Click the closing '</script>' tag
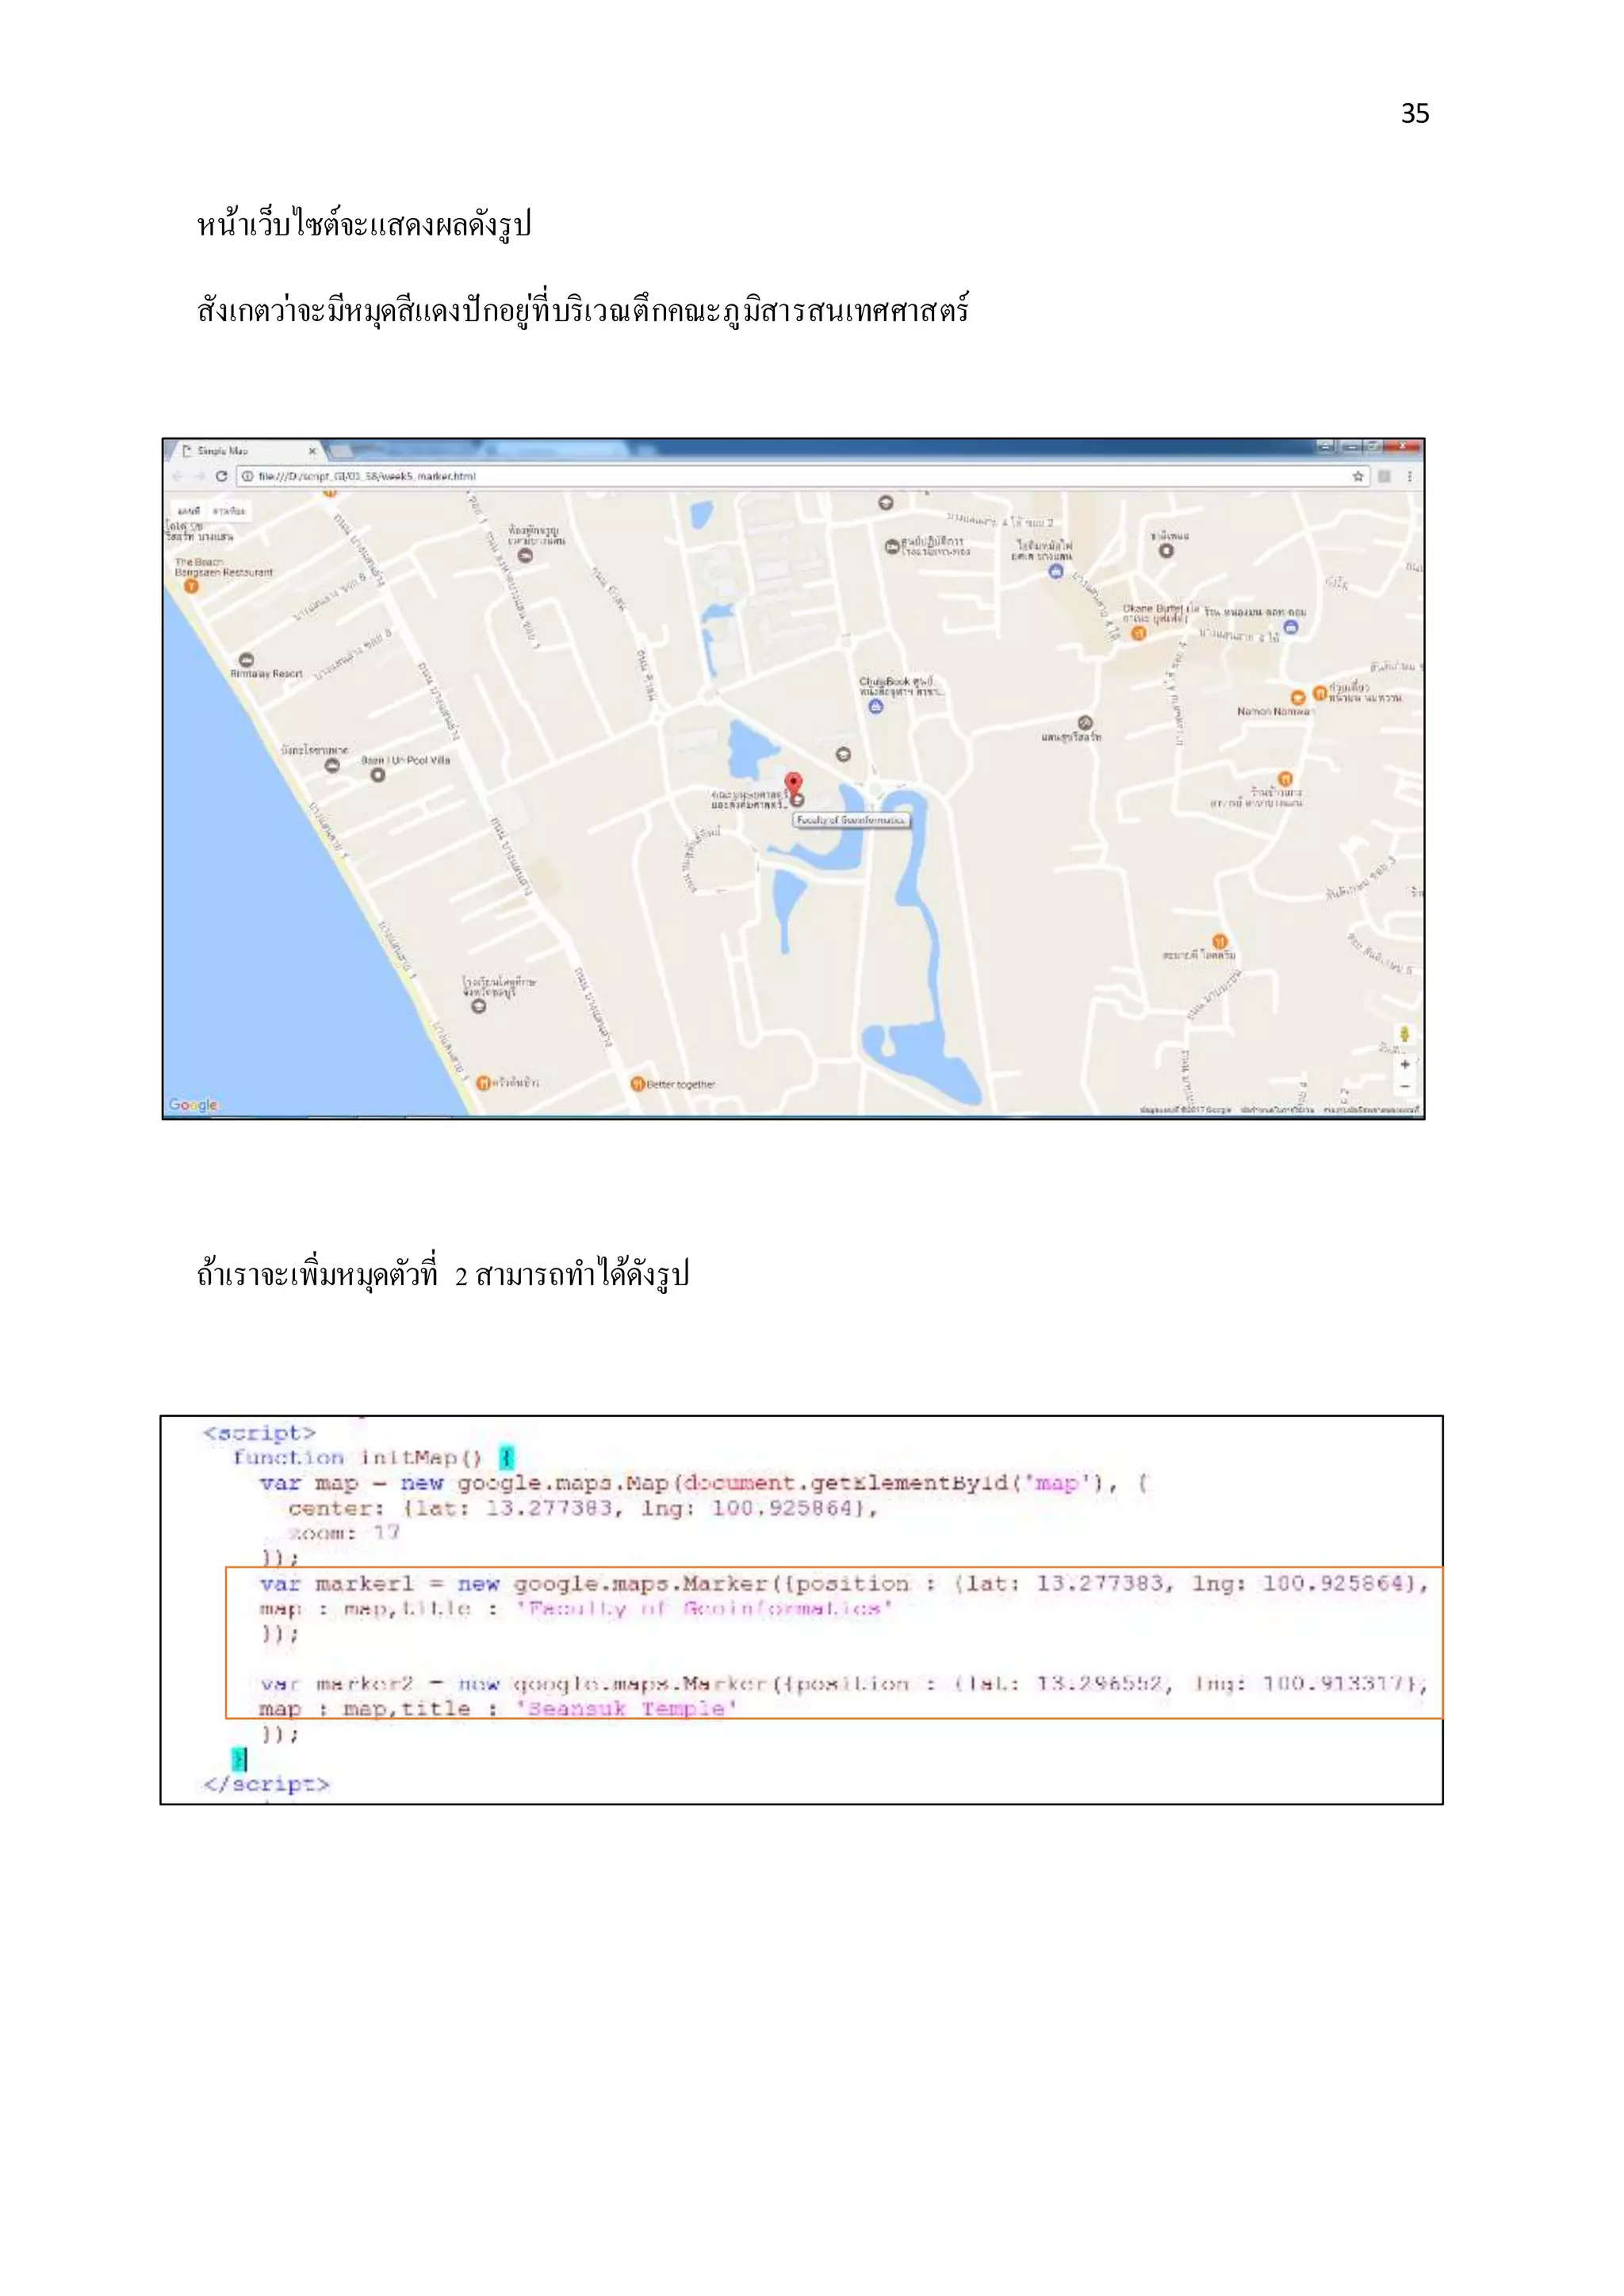This screenshot has width=1624, height=2296. (266, 1784)
